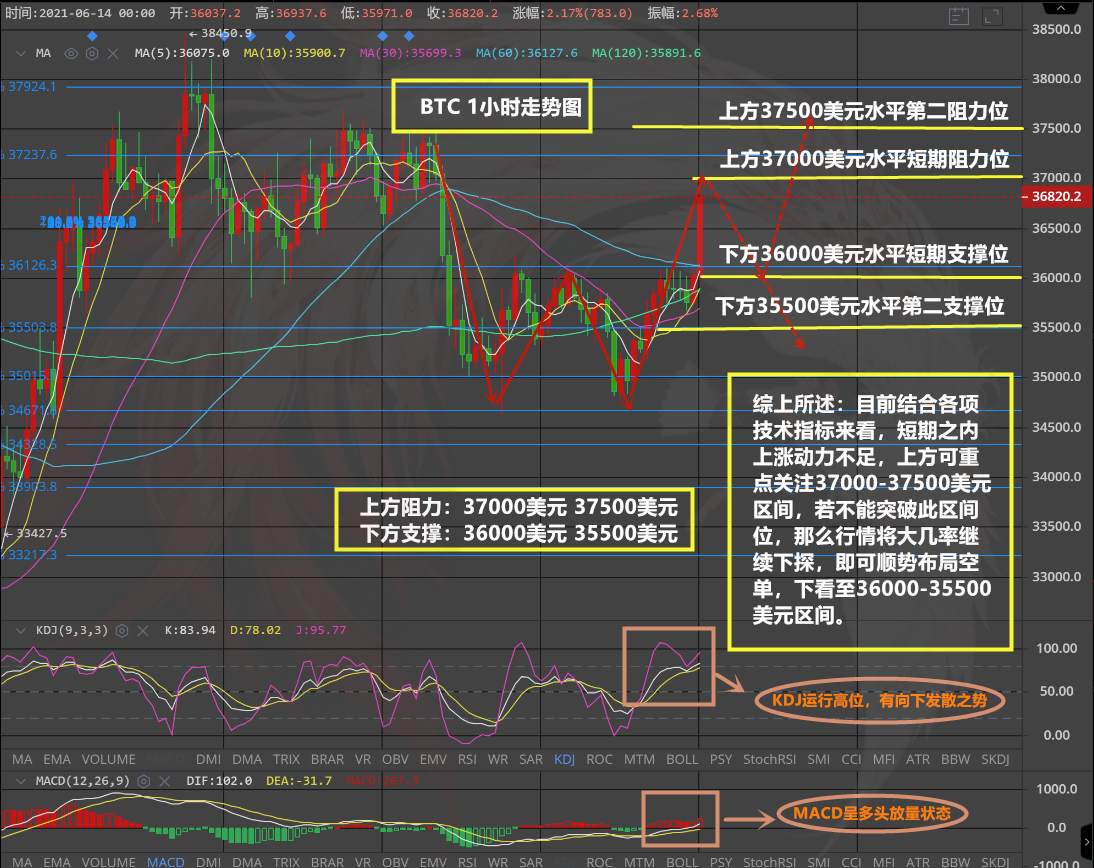The width and height of the screenshot is (1094, 868).
Task: Click the DEA:-31.7 MACD legend value
Action: 299,781
